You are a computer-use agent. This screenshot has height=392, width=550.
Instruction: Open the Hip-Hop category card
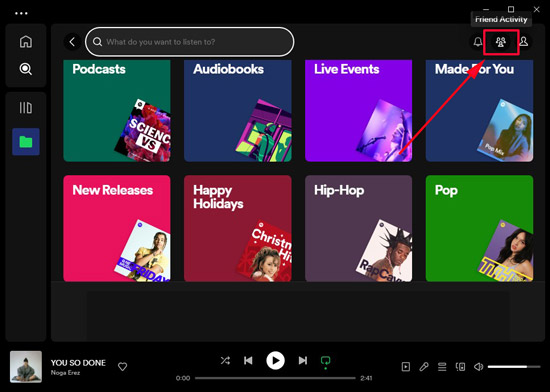click(x=358, y=228)
